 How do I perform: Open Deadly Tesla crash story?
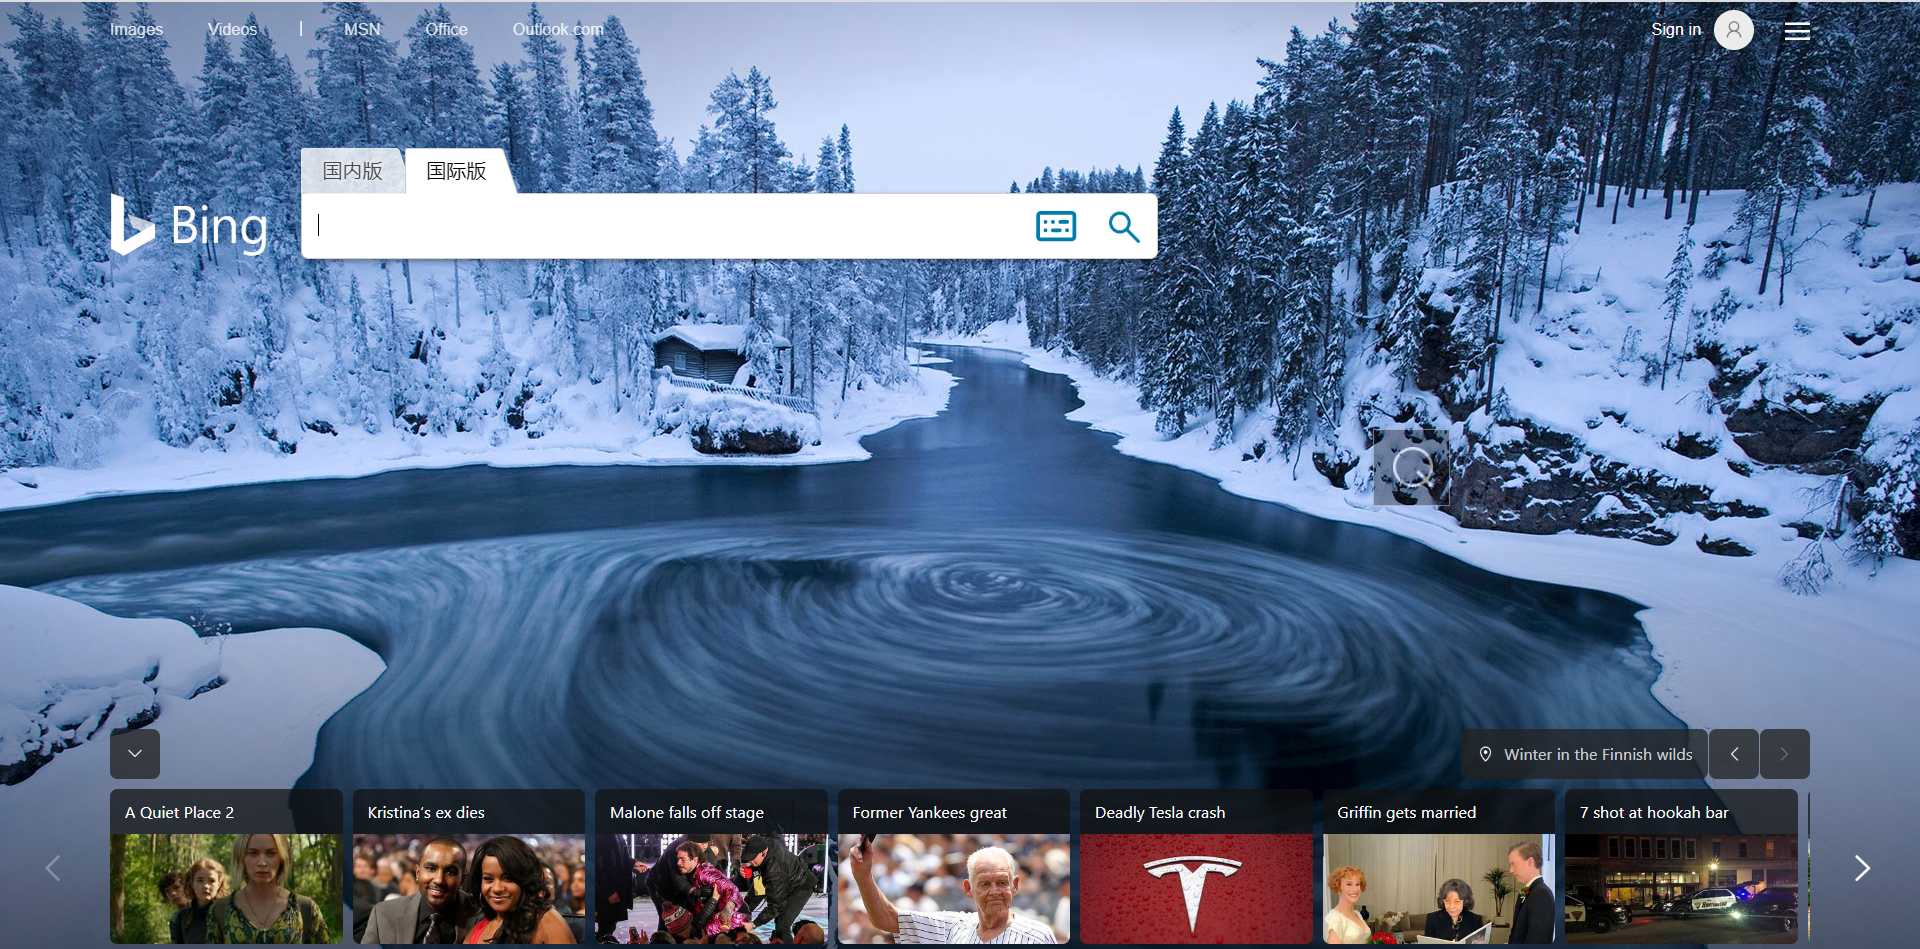1196,867
